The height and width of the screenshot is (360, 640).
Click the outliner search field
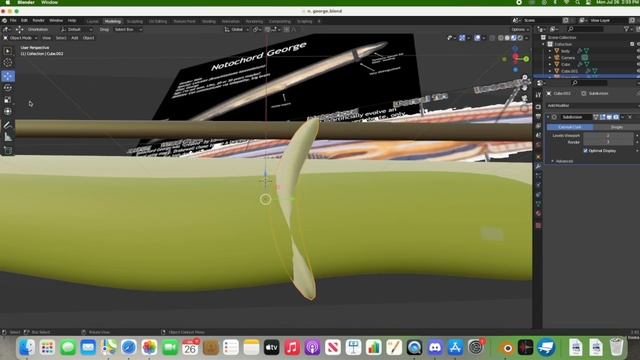point(586,29)
